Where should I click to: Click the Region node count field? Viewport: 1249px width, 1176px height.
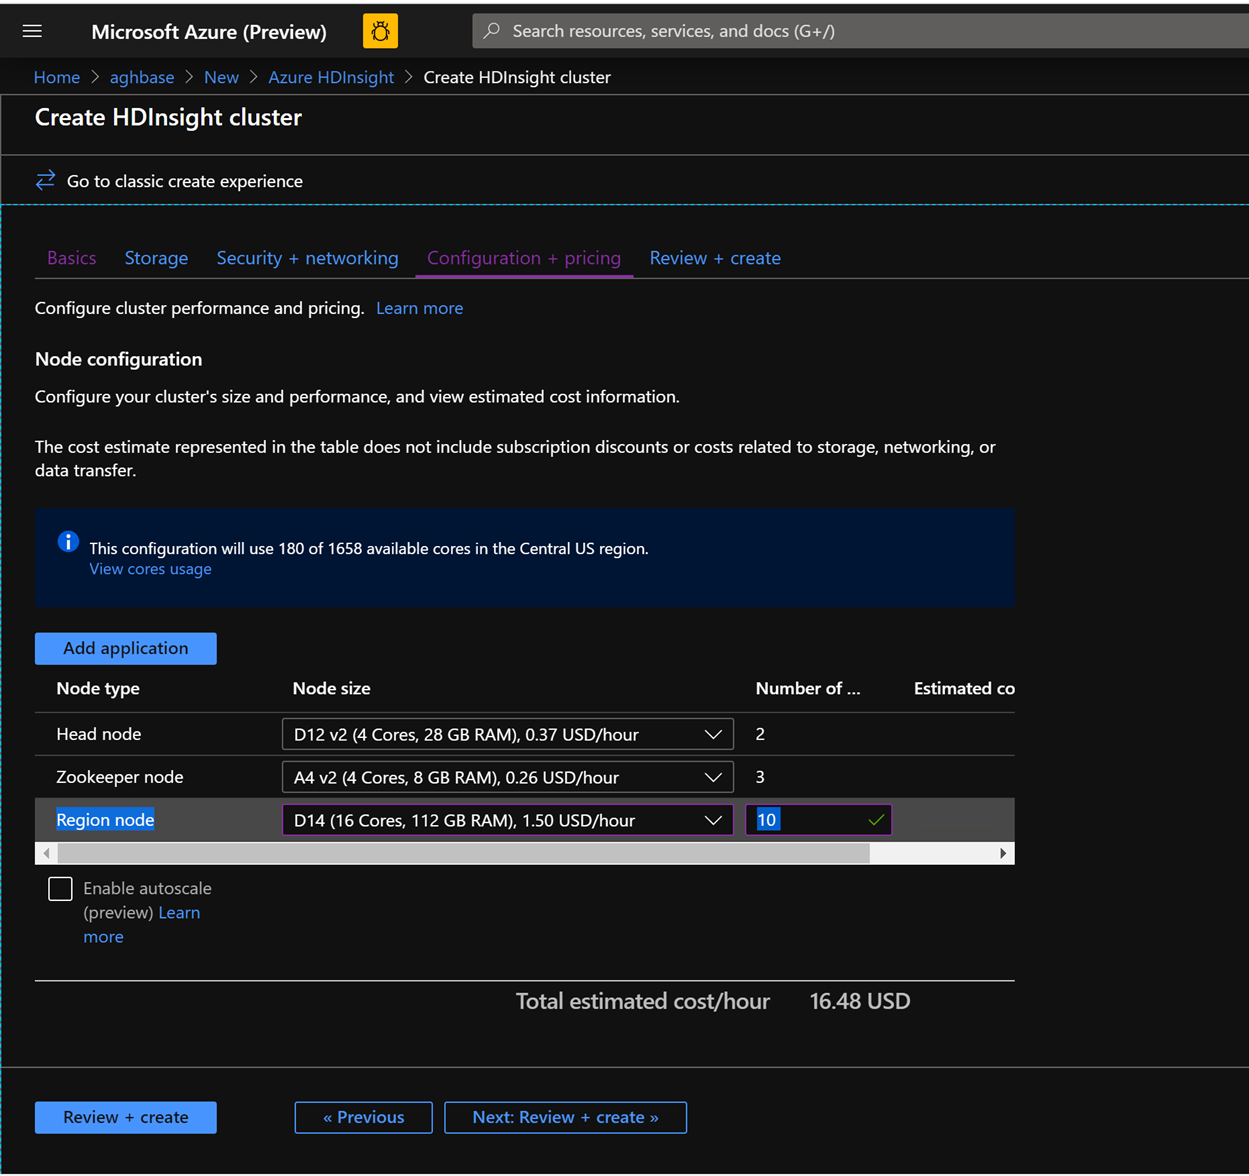click(x=818, y=820)
